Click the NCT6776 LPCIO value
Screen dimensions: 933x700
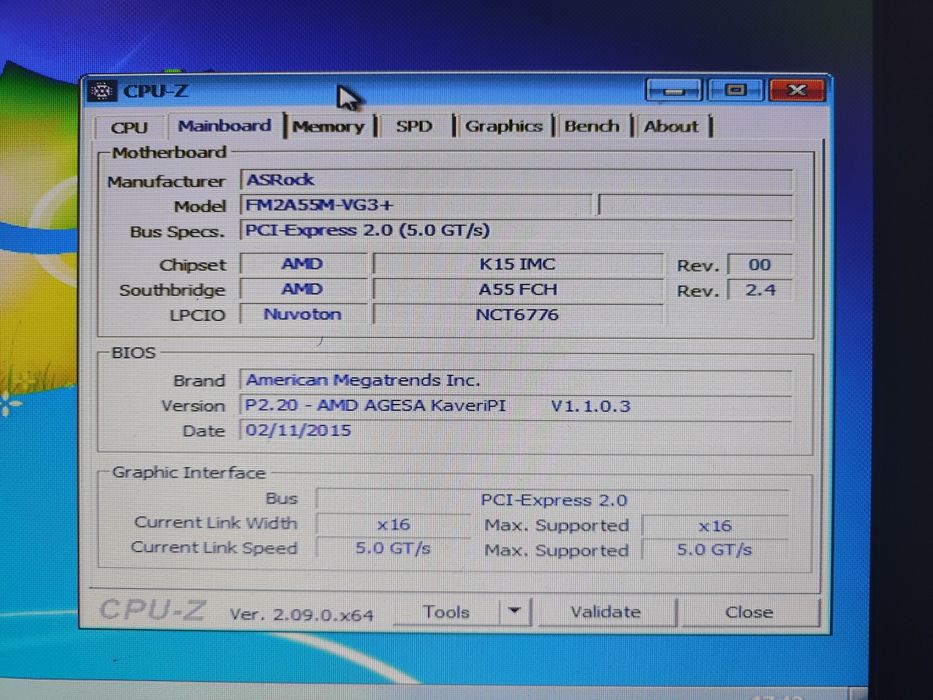(518, 314)
